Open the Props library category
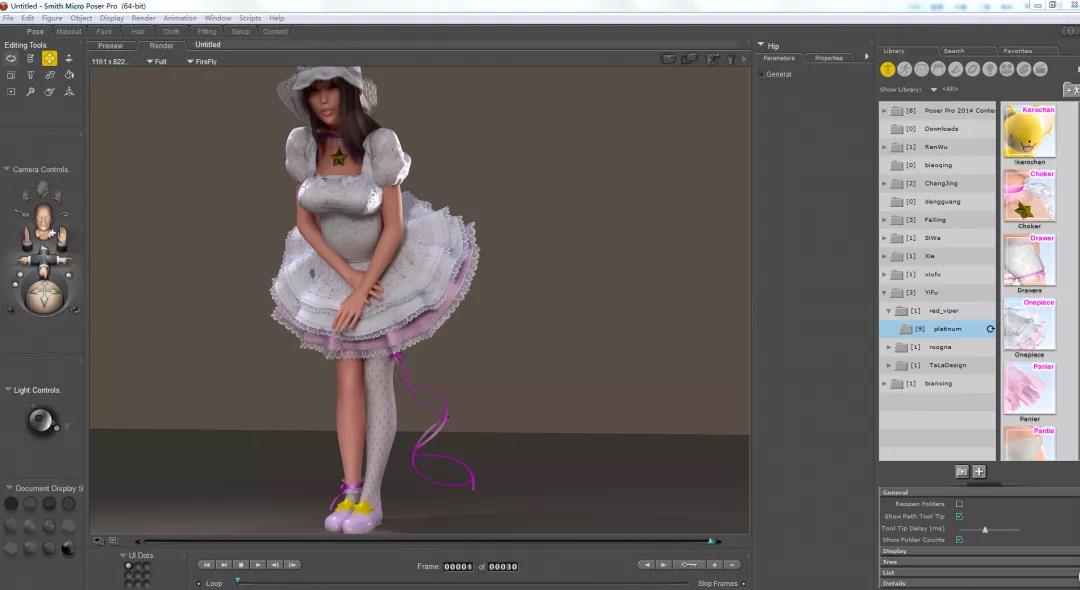1080x590 pixels. [973, 69]
